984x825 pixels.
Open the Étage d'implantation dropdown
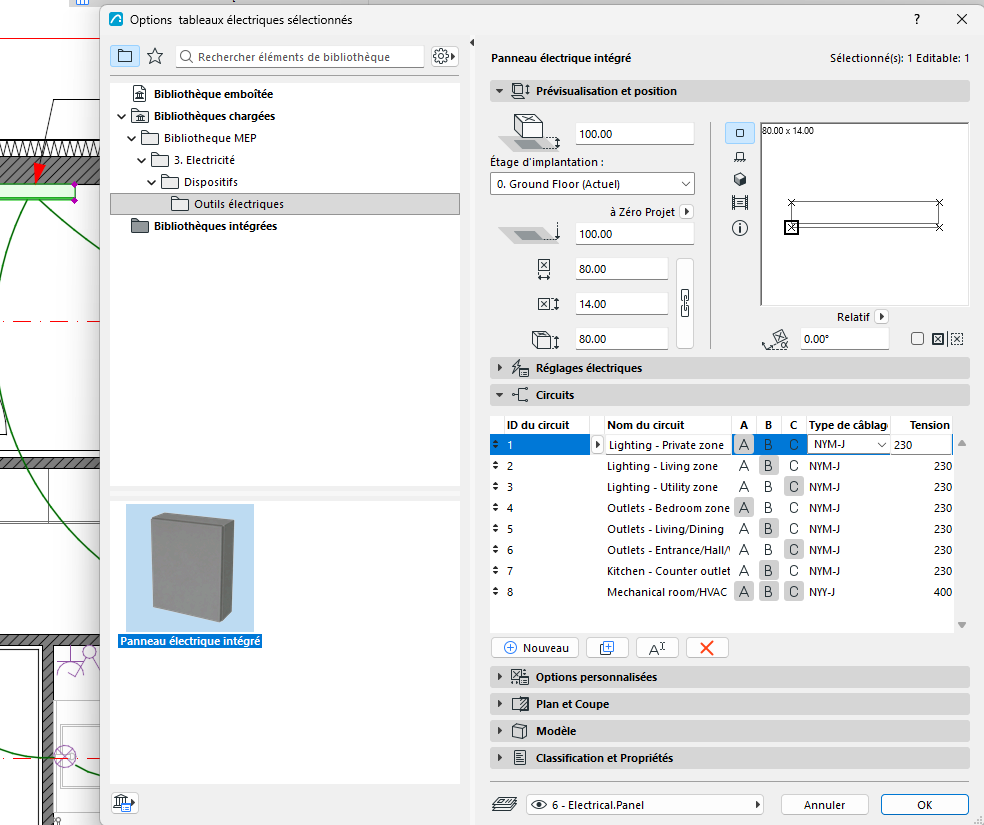click(x=592, y=184)
